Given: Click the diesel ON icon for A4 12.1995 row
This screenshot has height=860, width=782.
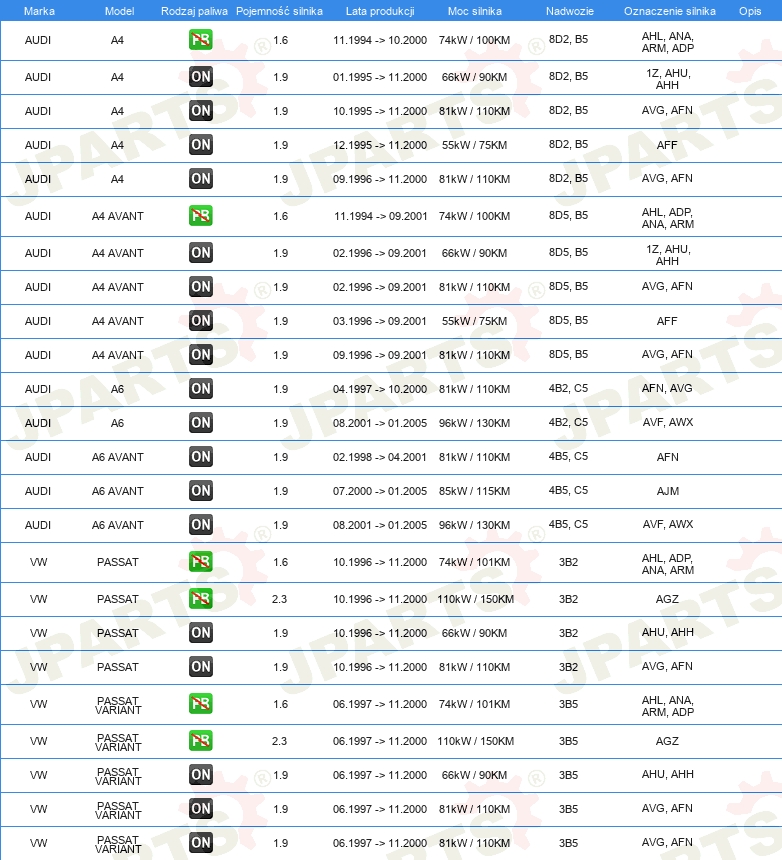Looking at the screenshot, I should pos(201,145).
